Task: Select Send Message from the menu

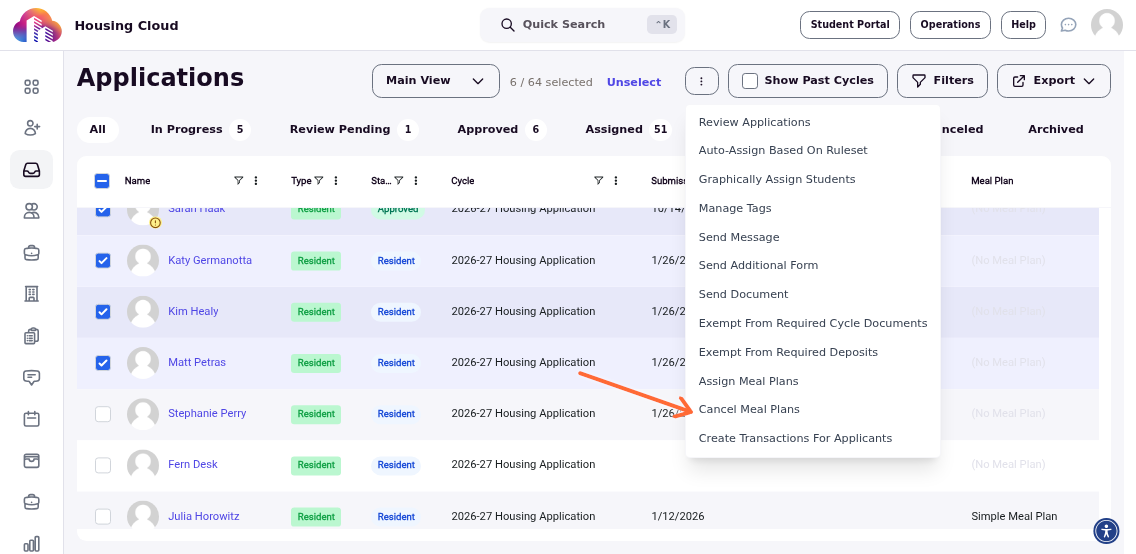Action: [x=739, y=238]
